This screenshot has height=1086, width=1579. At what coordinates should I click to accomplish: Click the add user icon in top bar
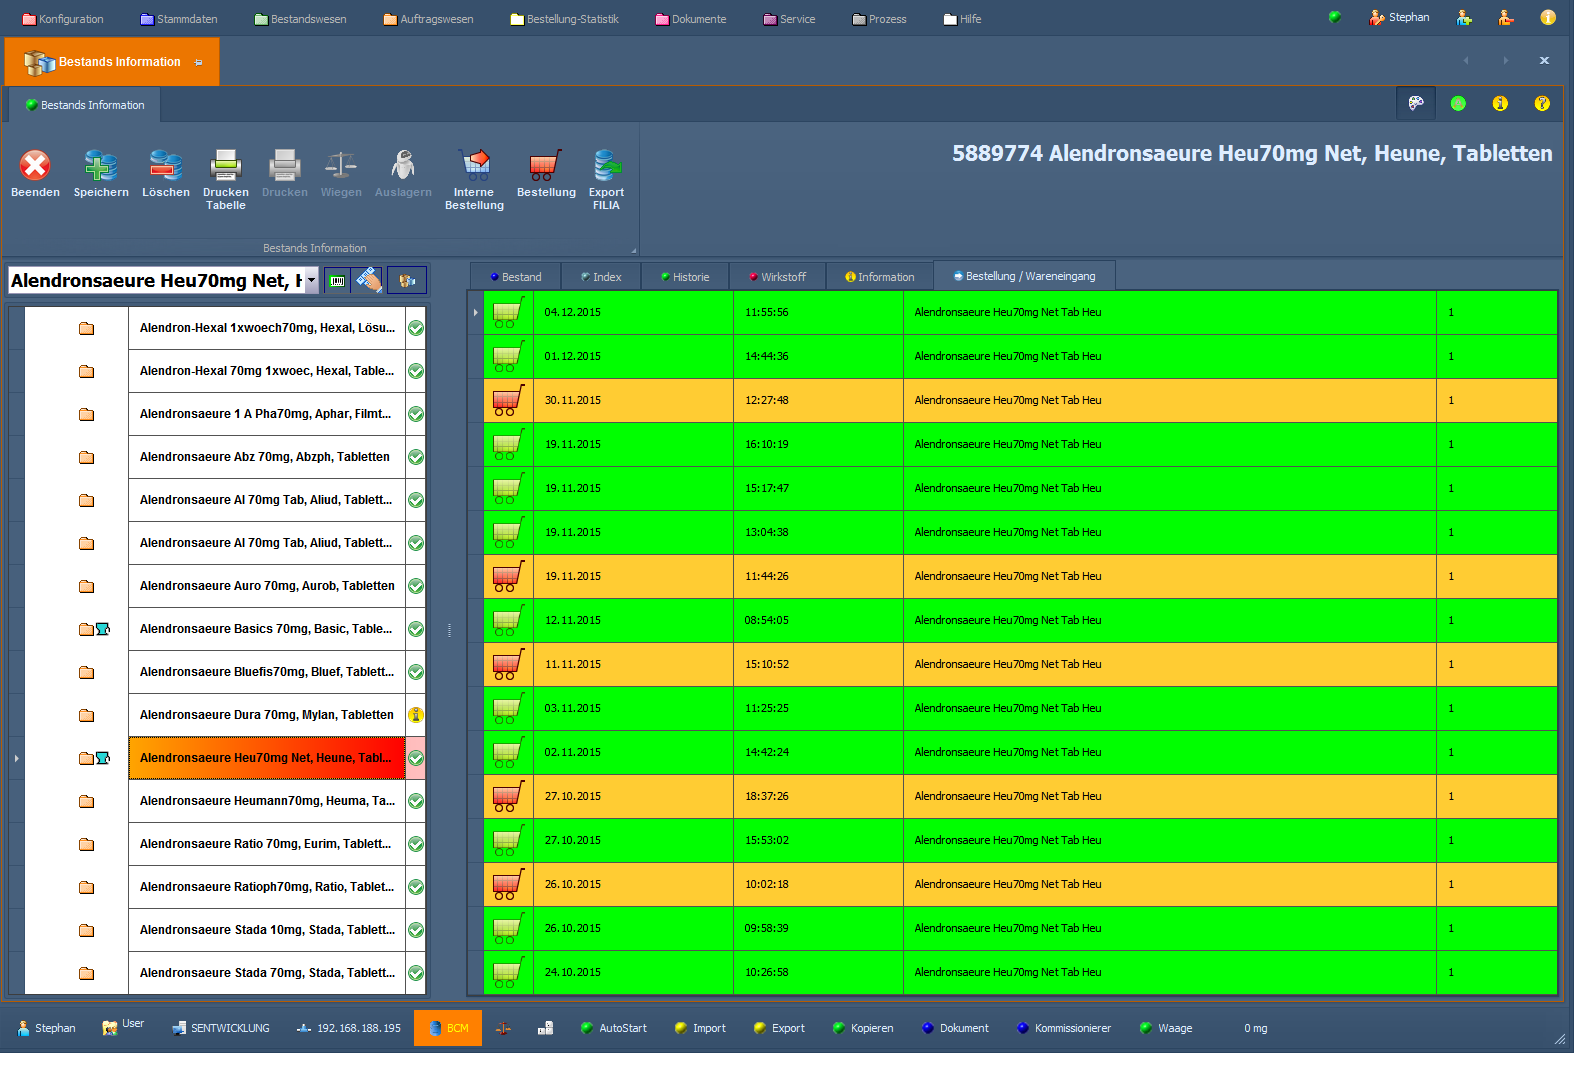pos(1464,18)
